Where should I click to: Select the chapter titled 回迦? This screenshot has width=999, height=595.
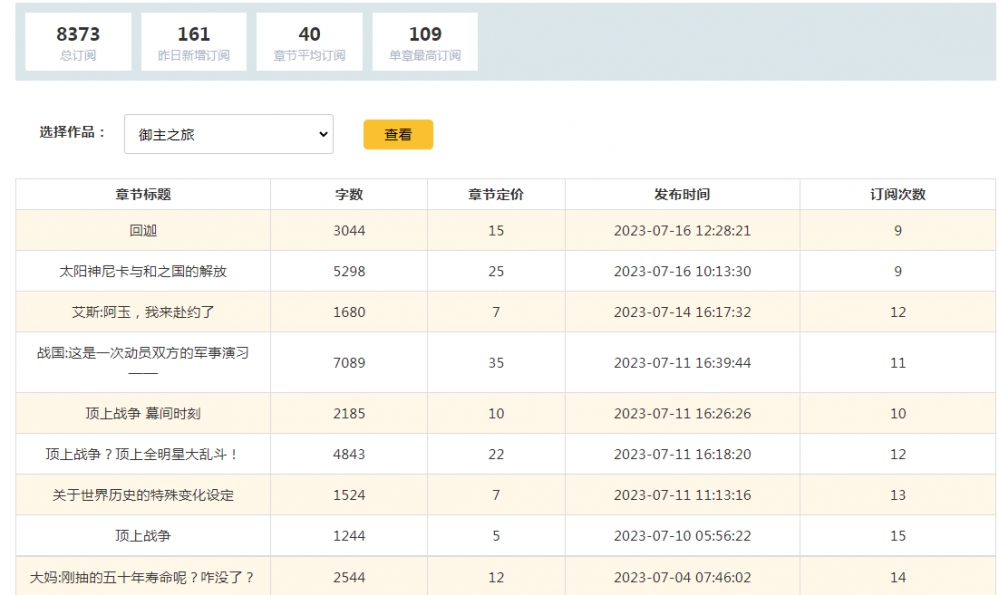pyautogui.click(x=143, y=231)
